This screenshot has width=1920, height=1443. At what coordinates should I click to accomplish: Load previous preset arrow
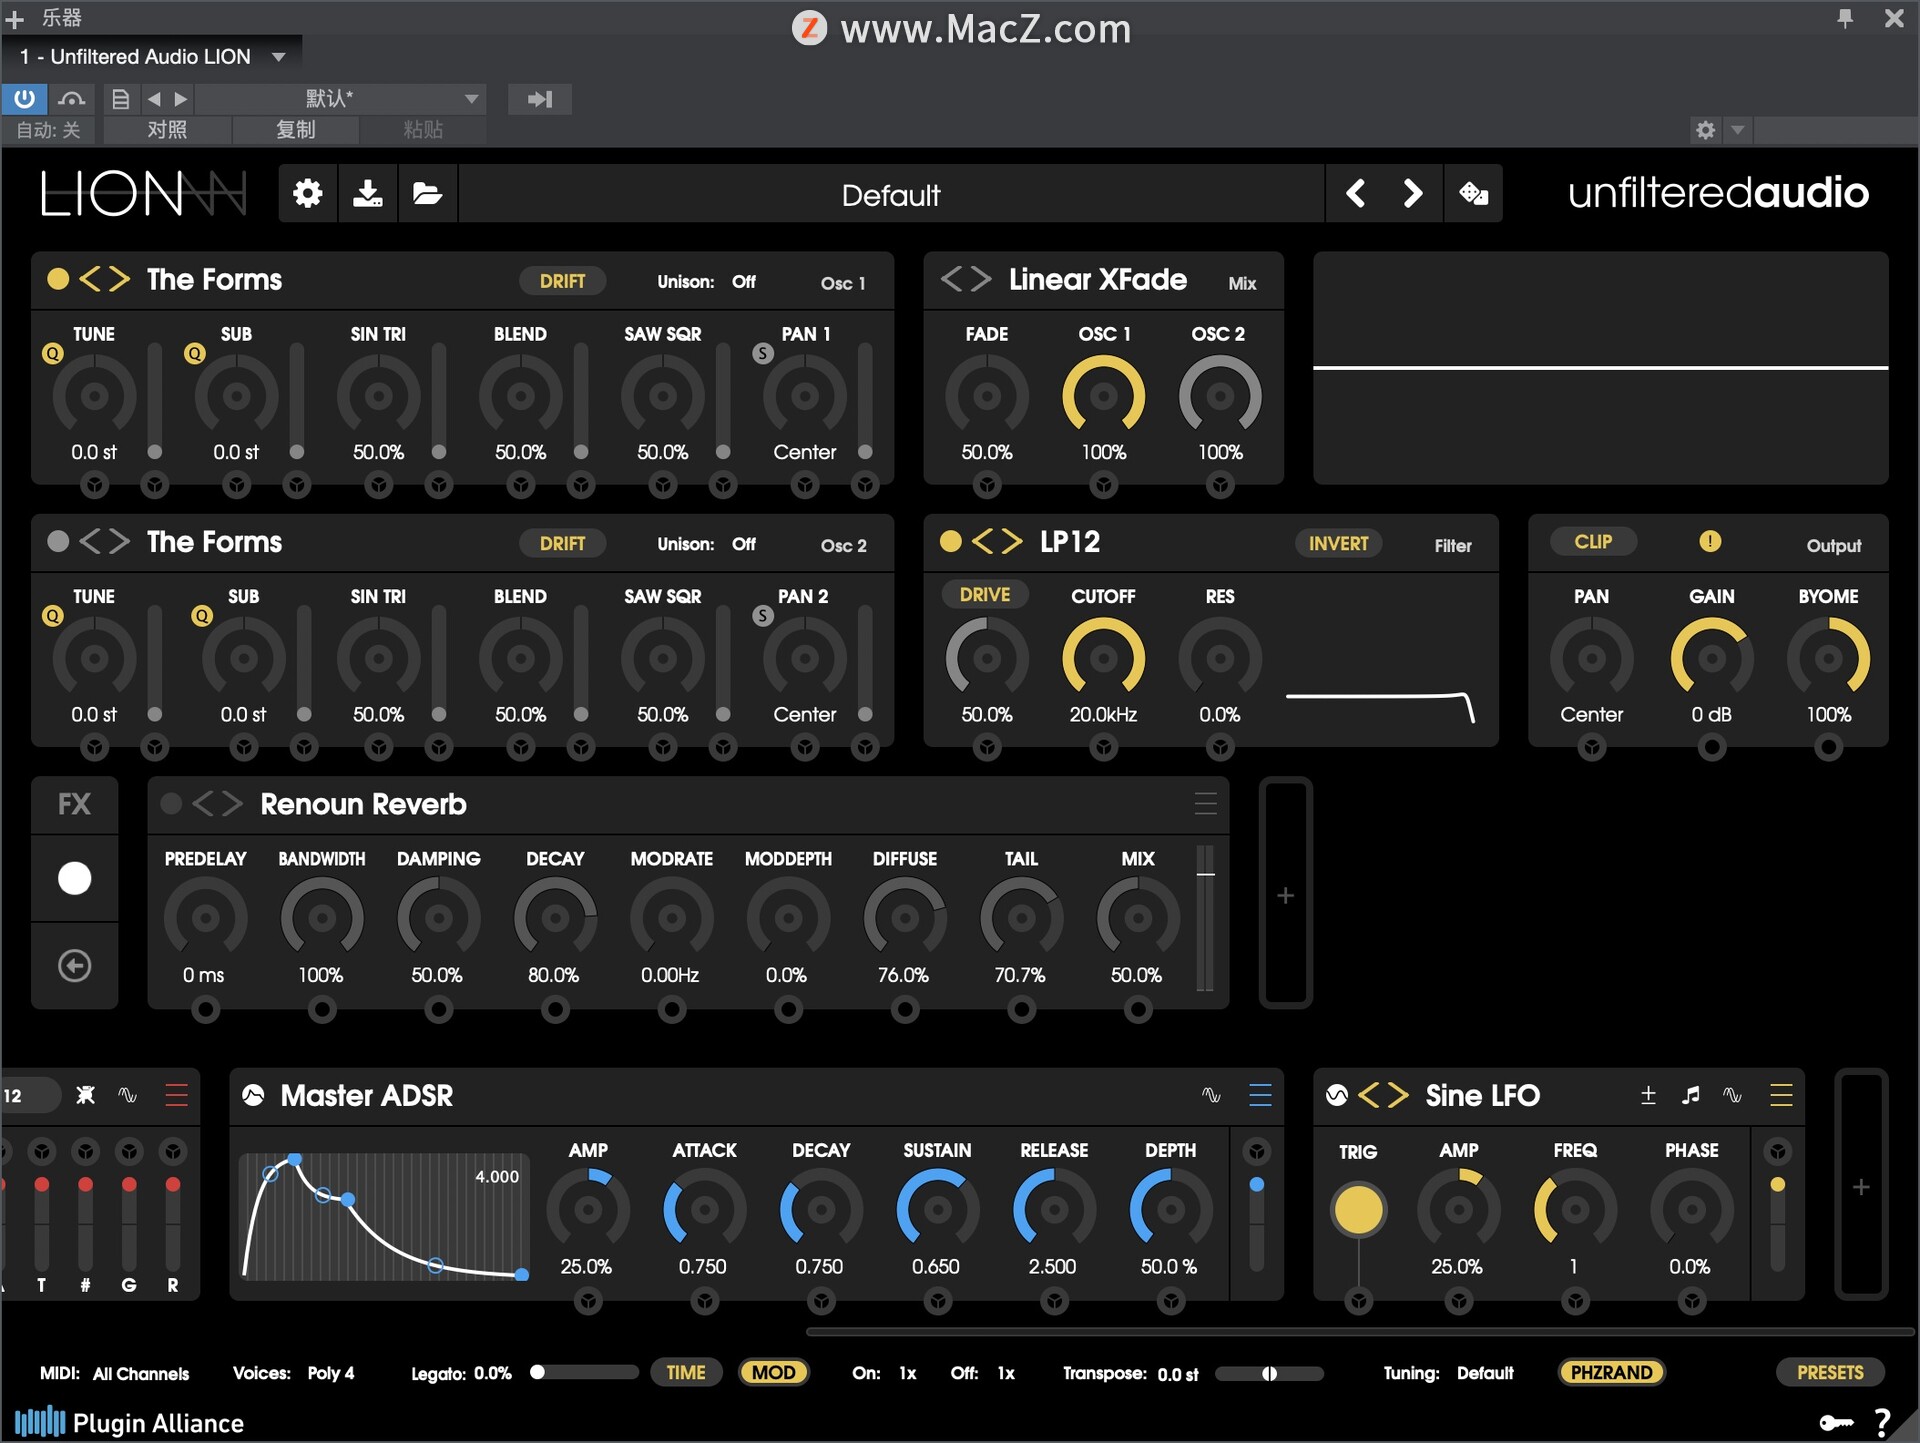click(1355, 193)
